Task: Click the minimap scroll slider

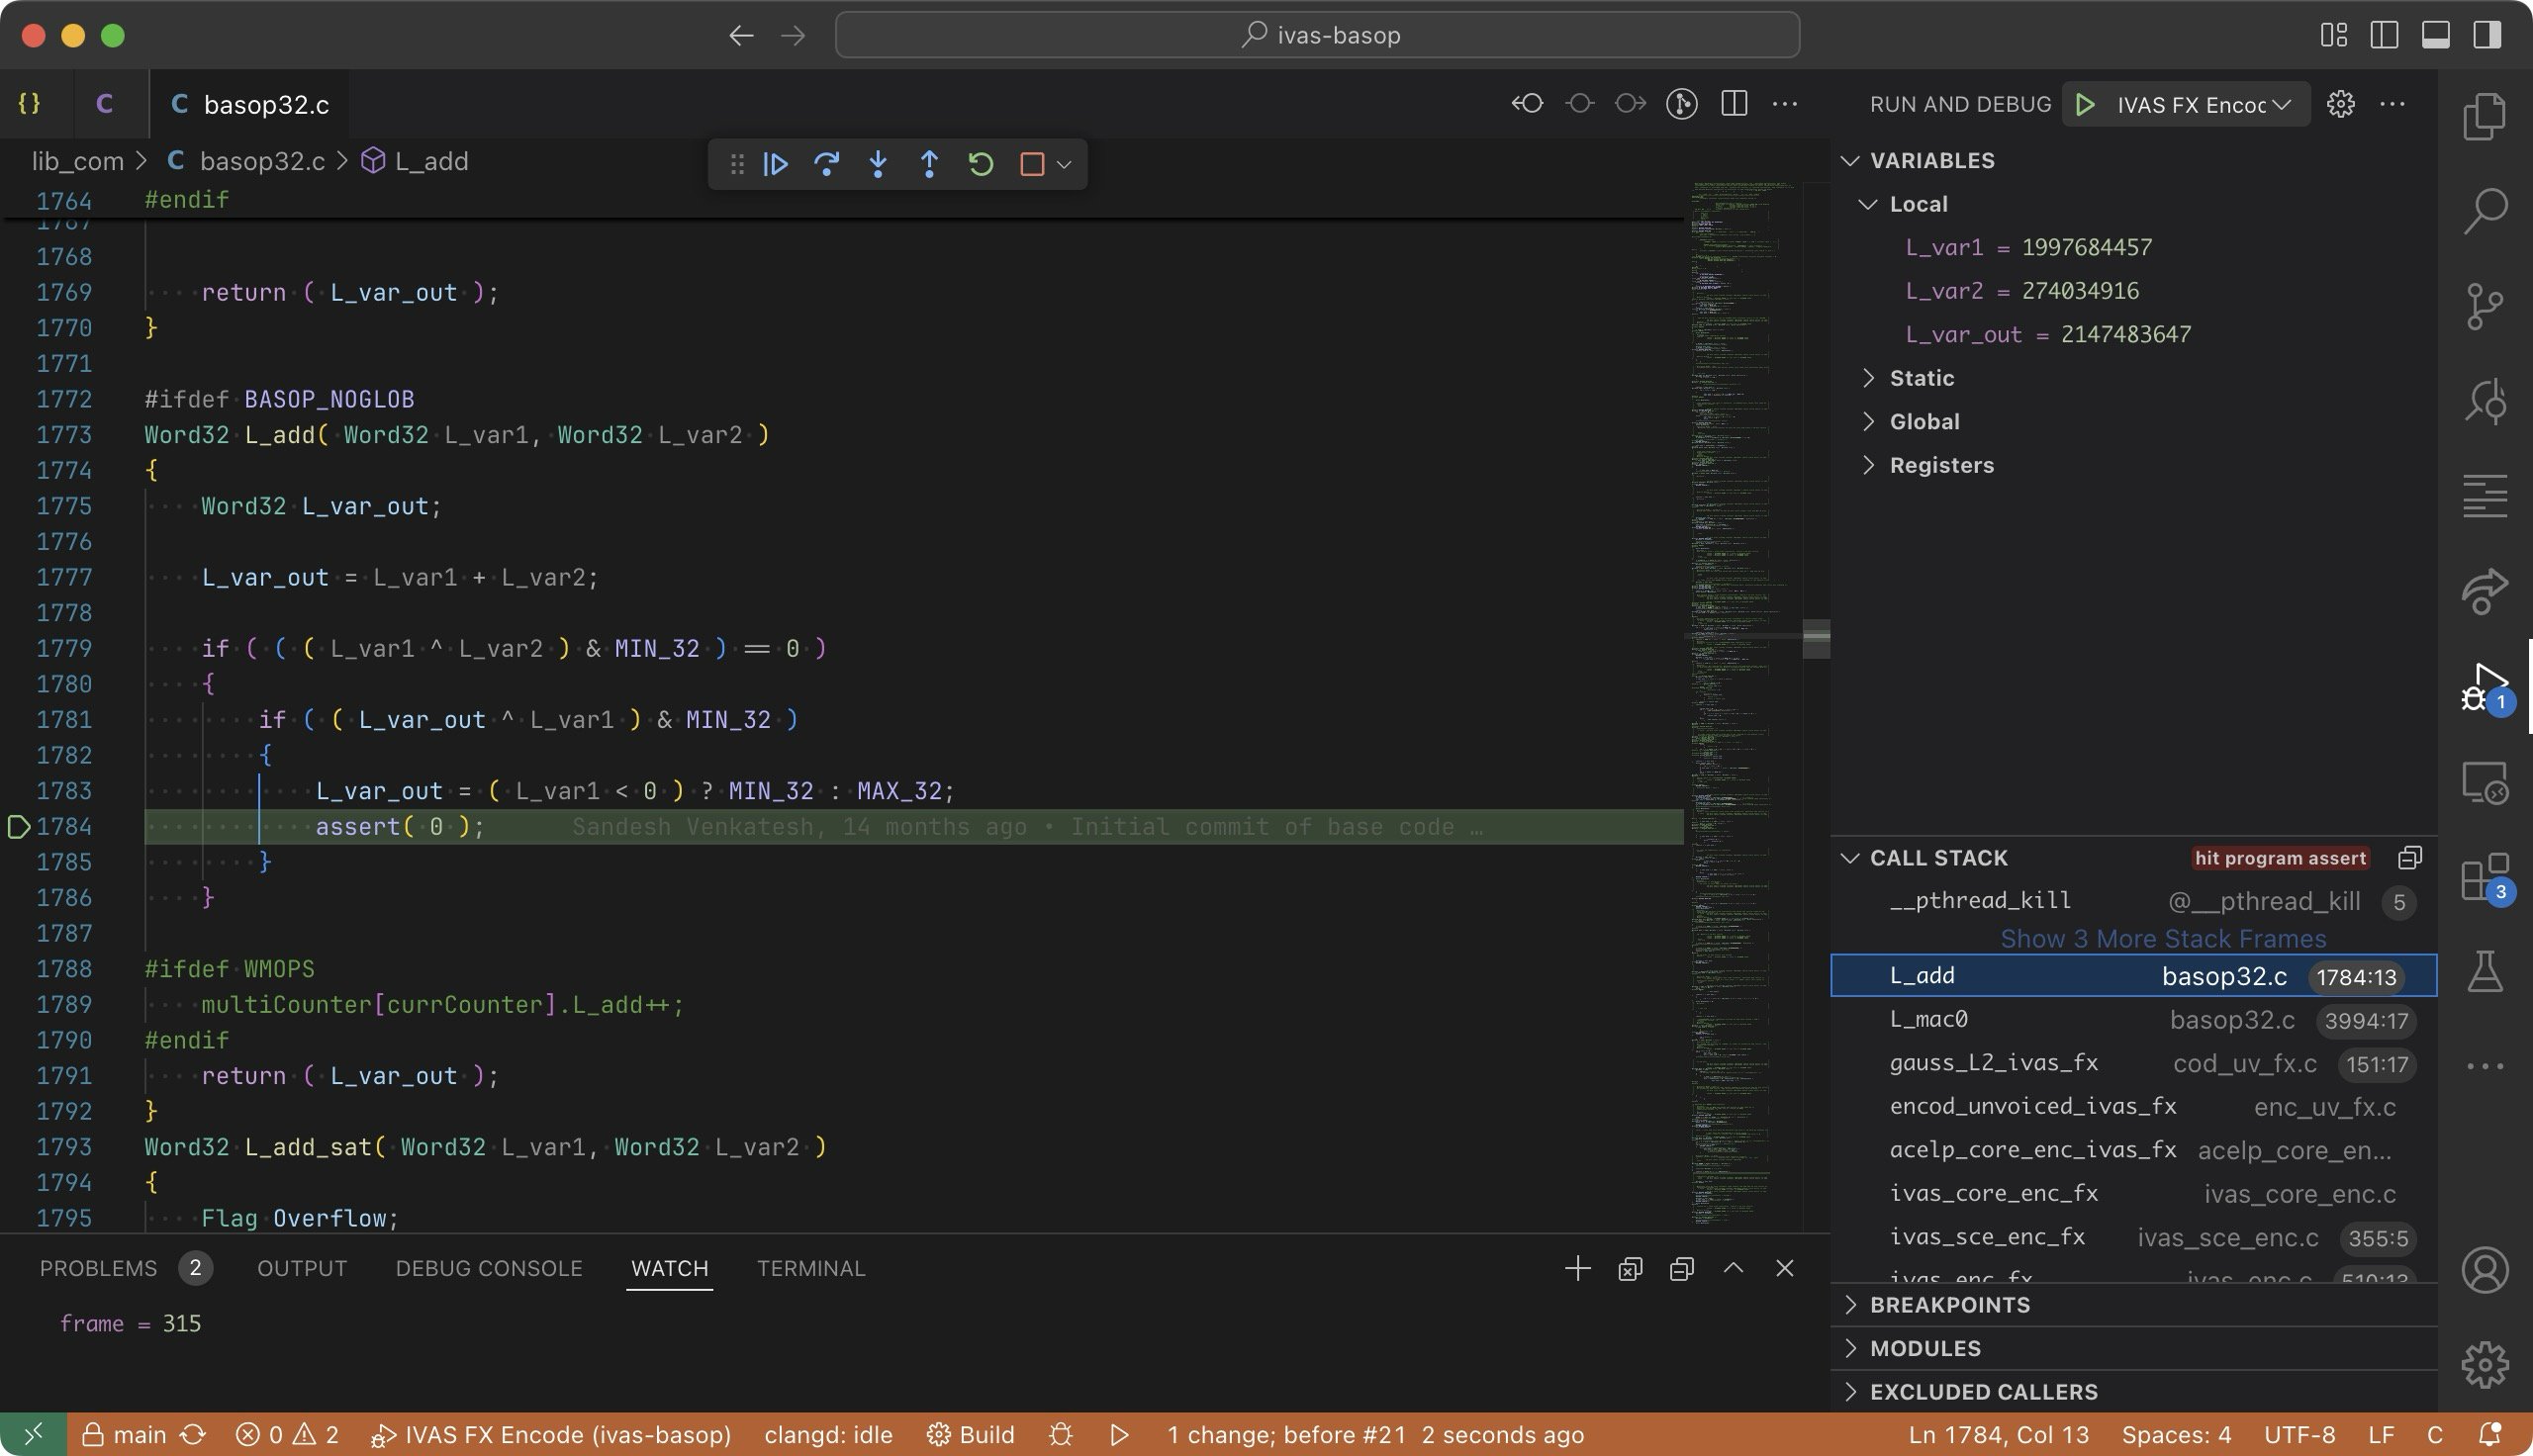Action: 1816,638
